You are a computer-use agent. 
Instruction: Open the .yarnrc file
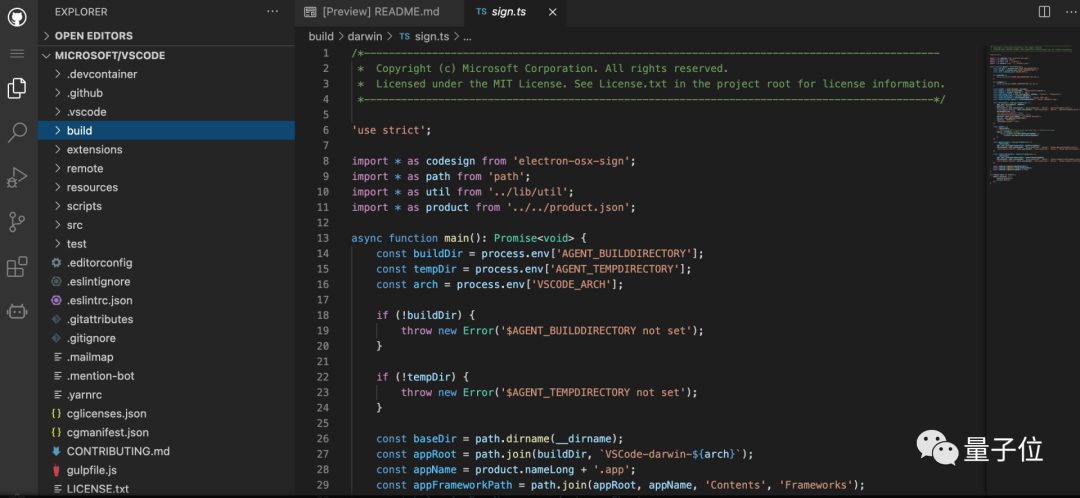(166, 395)
